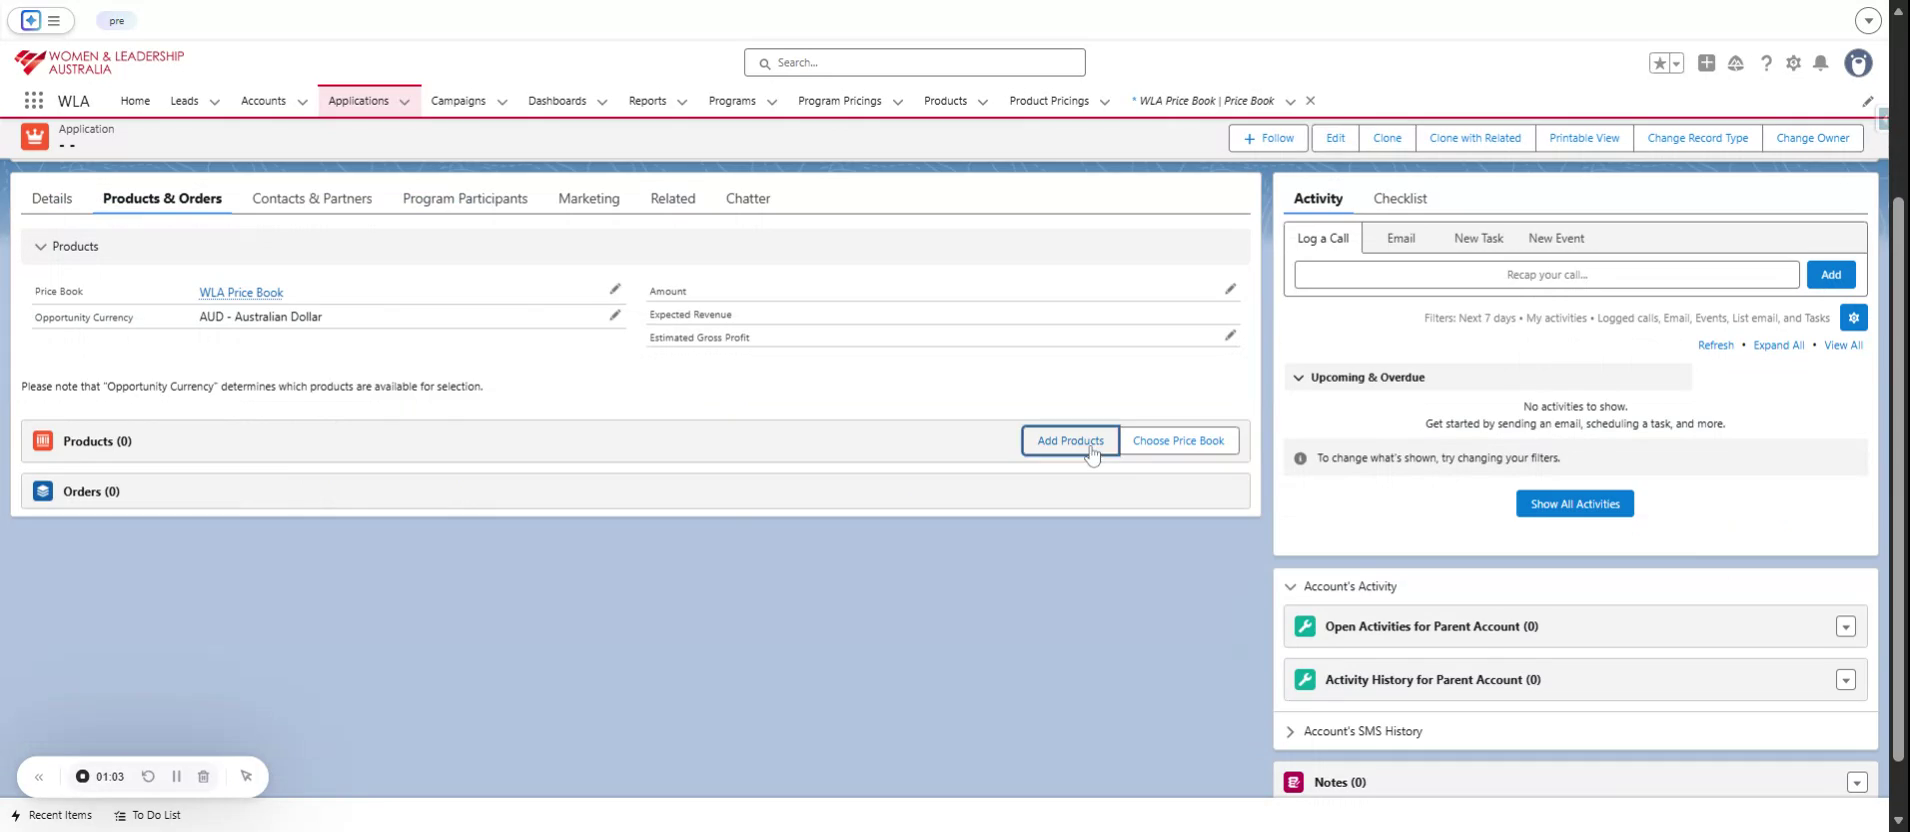Open Global Actions plus icon

point(1707,63)
